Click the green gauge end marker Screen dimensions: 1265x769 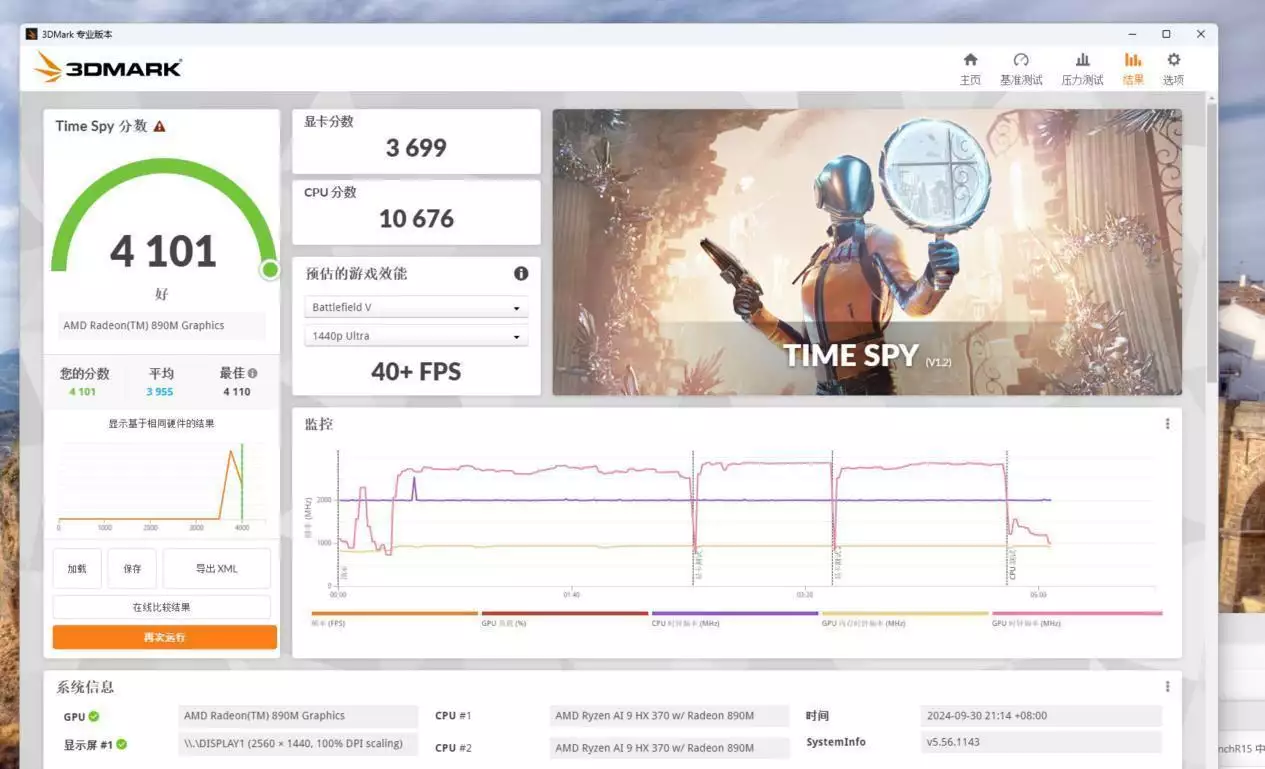270,270
